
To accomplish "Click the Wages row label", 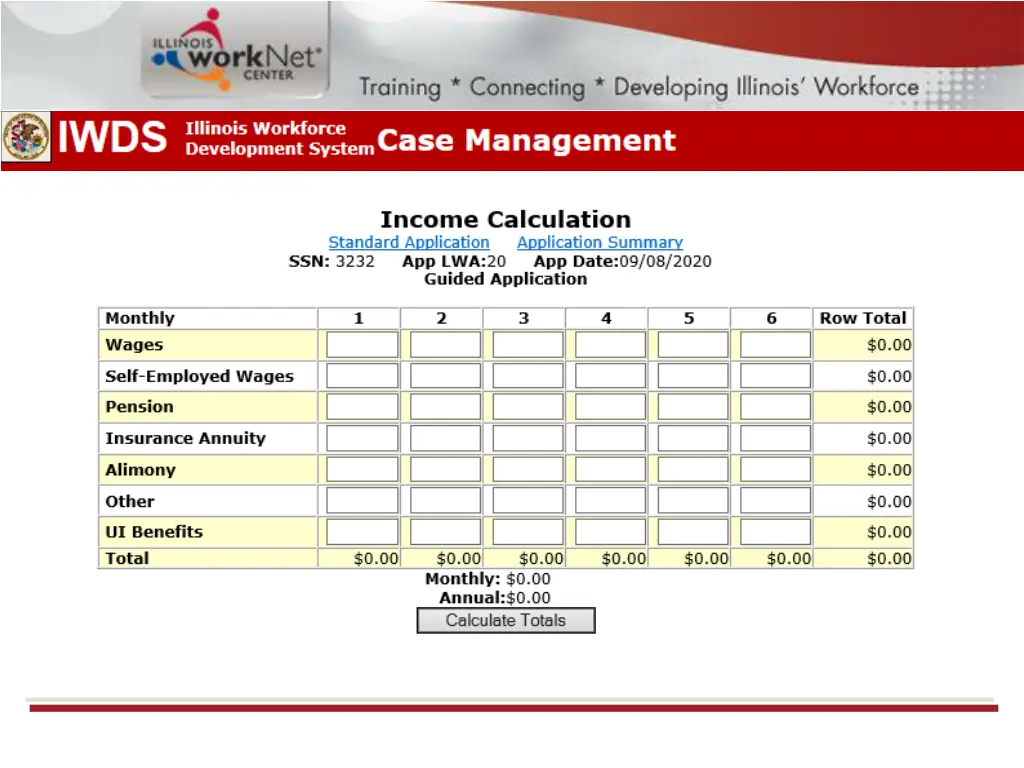I will [x=134, y=345].
